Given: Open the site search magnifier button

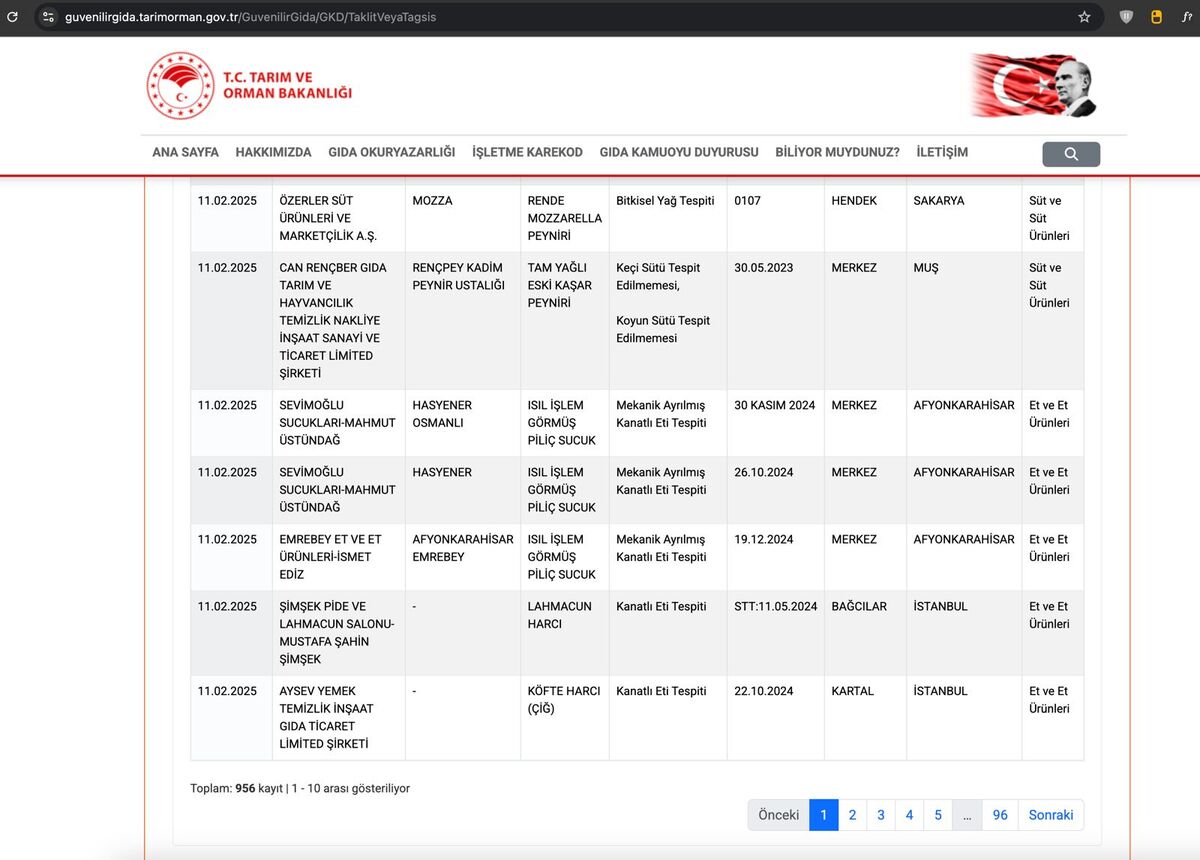Looking at the screenshot, I should coord(1071,154).
